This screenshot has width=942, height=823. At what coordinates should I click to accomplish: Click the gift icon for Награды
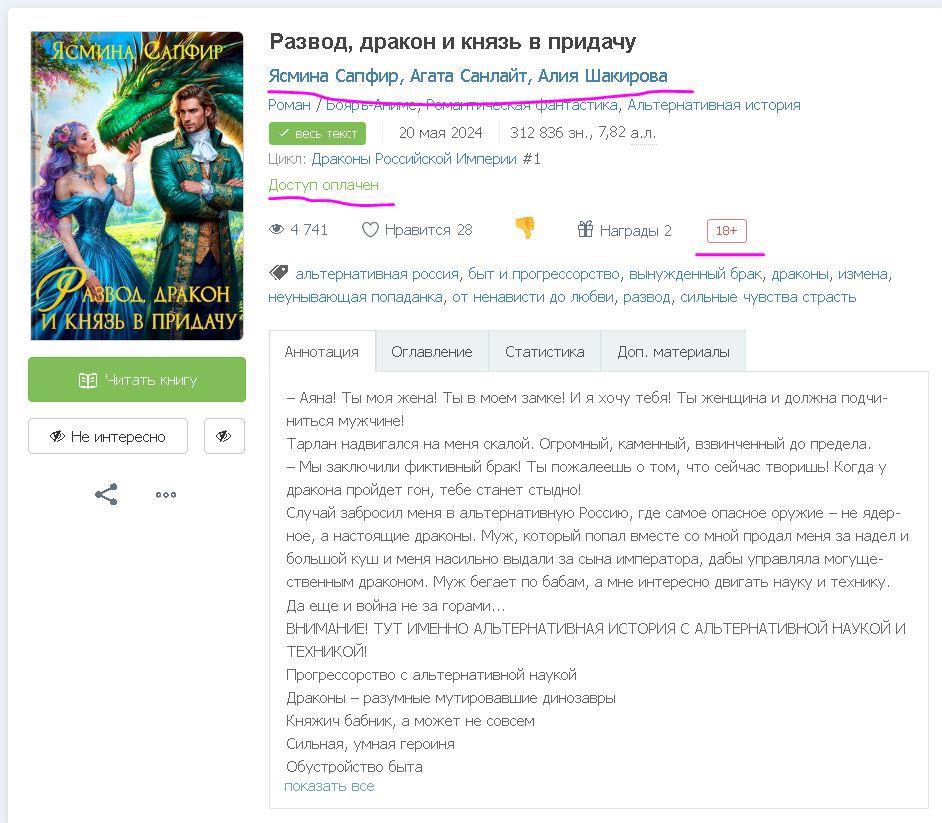(585, 229)
